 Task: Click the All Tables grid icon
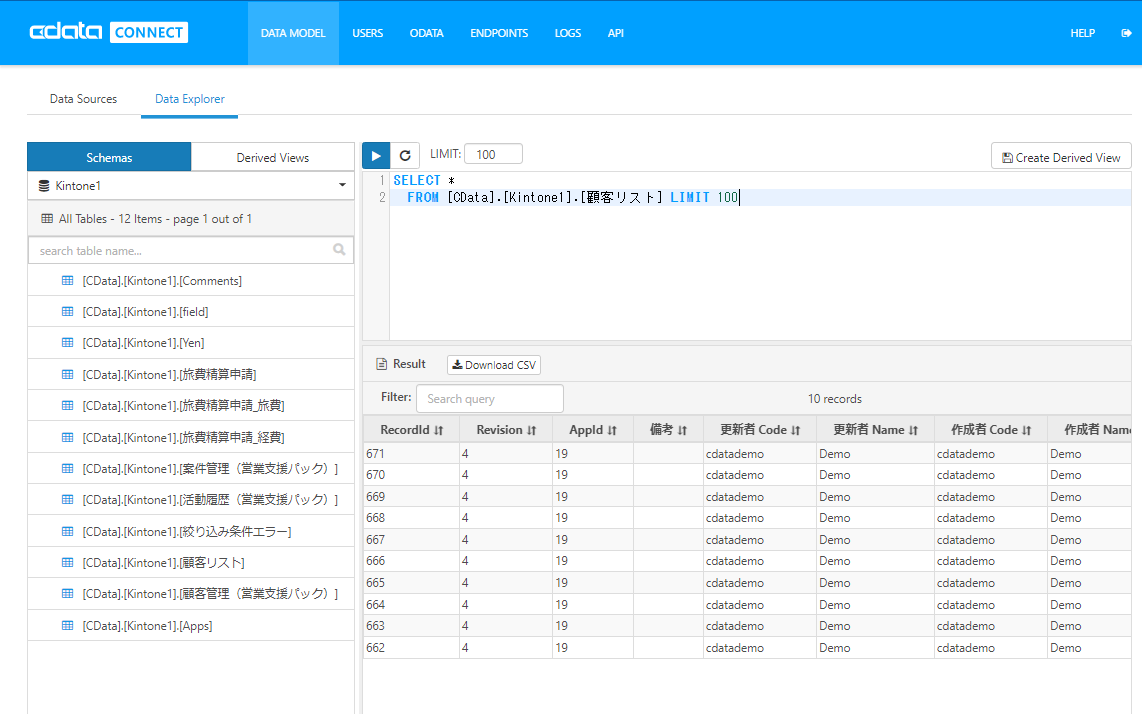[x=47, y=219]
